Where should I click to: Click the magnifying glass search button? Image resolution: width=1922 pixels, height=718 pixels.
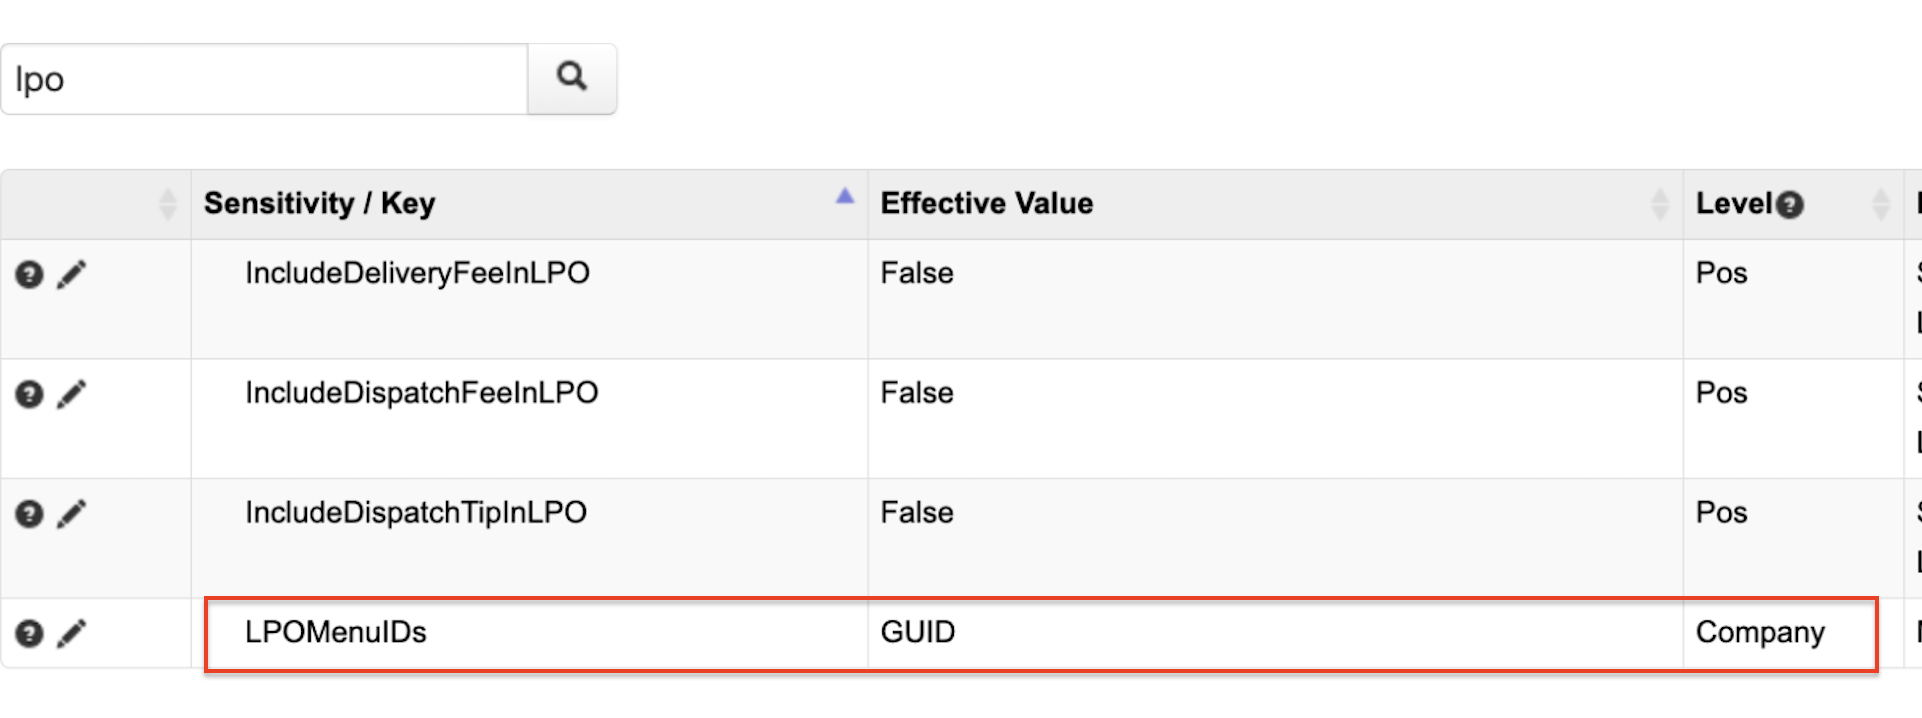point(571,78)
